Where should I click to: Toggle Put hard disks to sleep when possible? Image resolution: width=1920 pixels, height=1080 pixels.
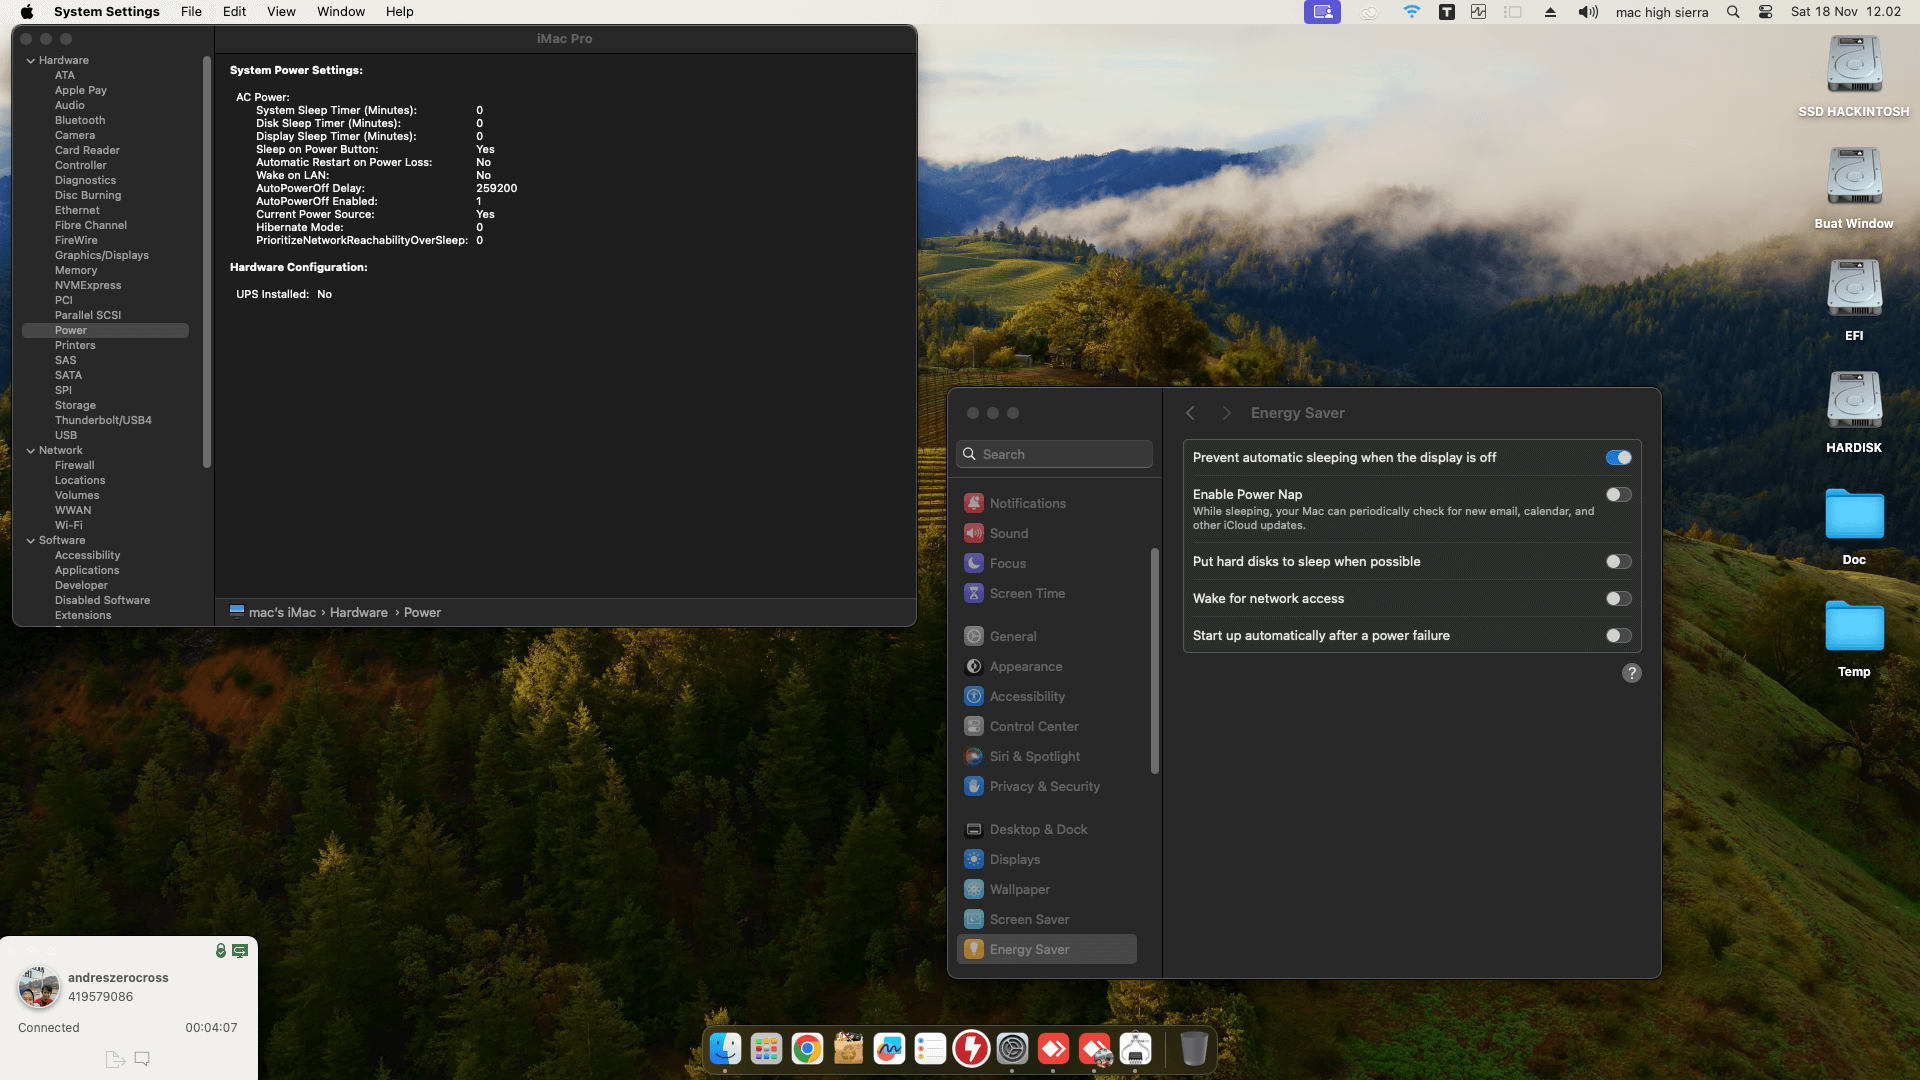tap(1618, 561)
